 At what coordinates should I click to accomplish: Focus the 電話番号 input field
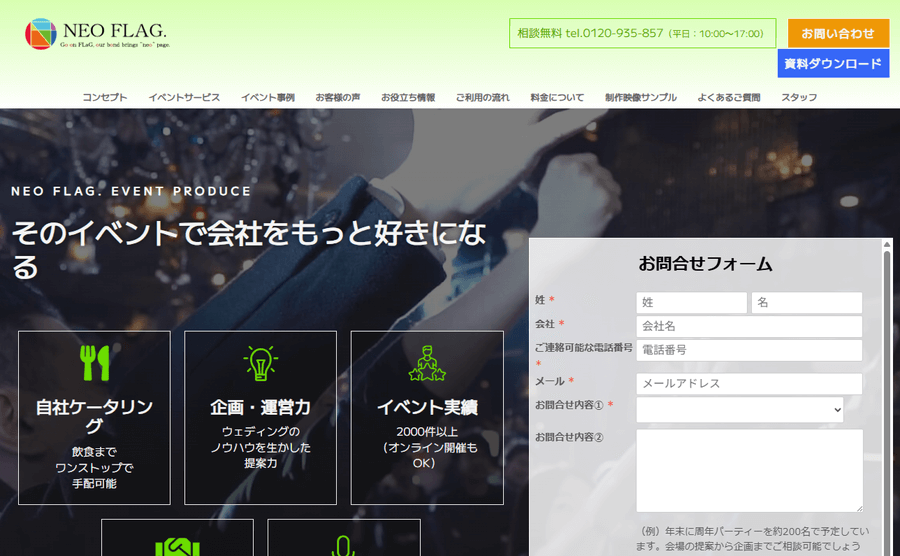point(749,350)
